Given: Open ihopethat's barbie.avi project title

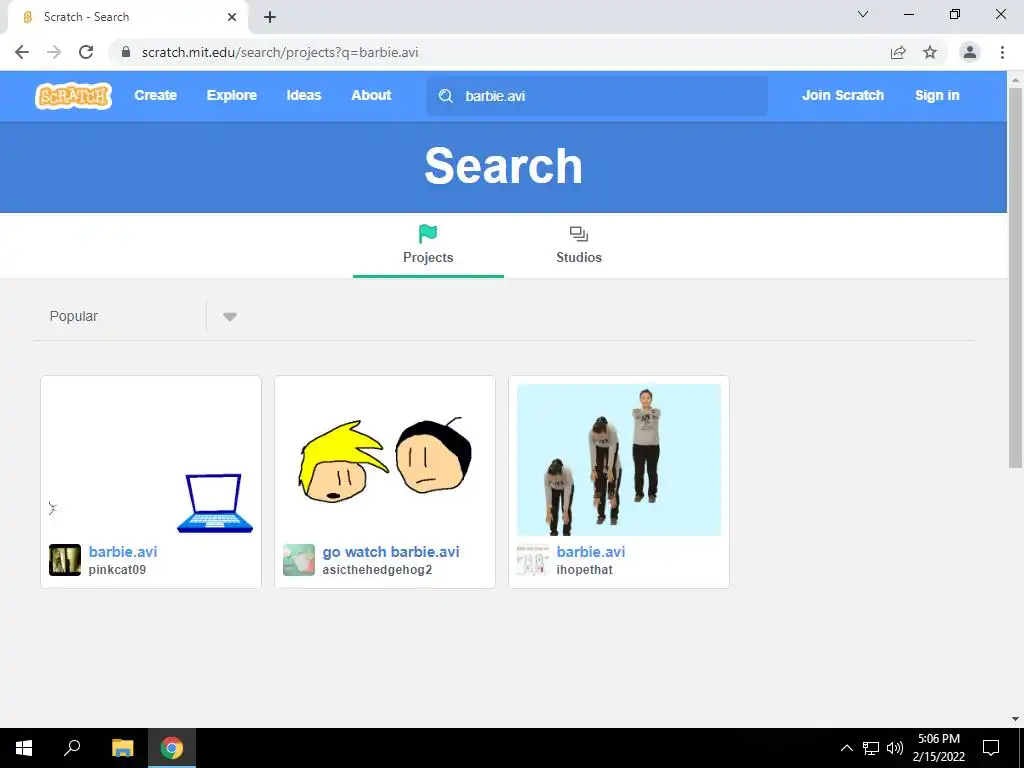Looking at the screenshot, I should [x=590, y=552].
